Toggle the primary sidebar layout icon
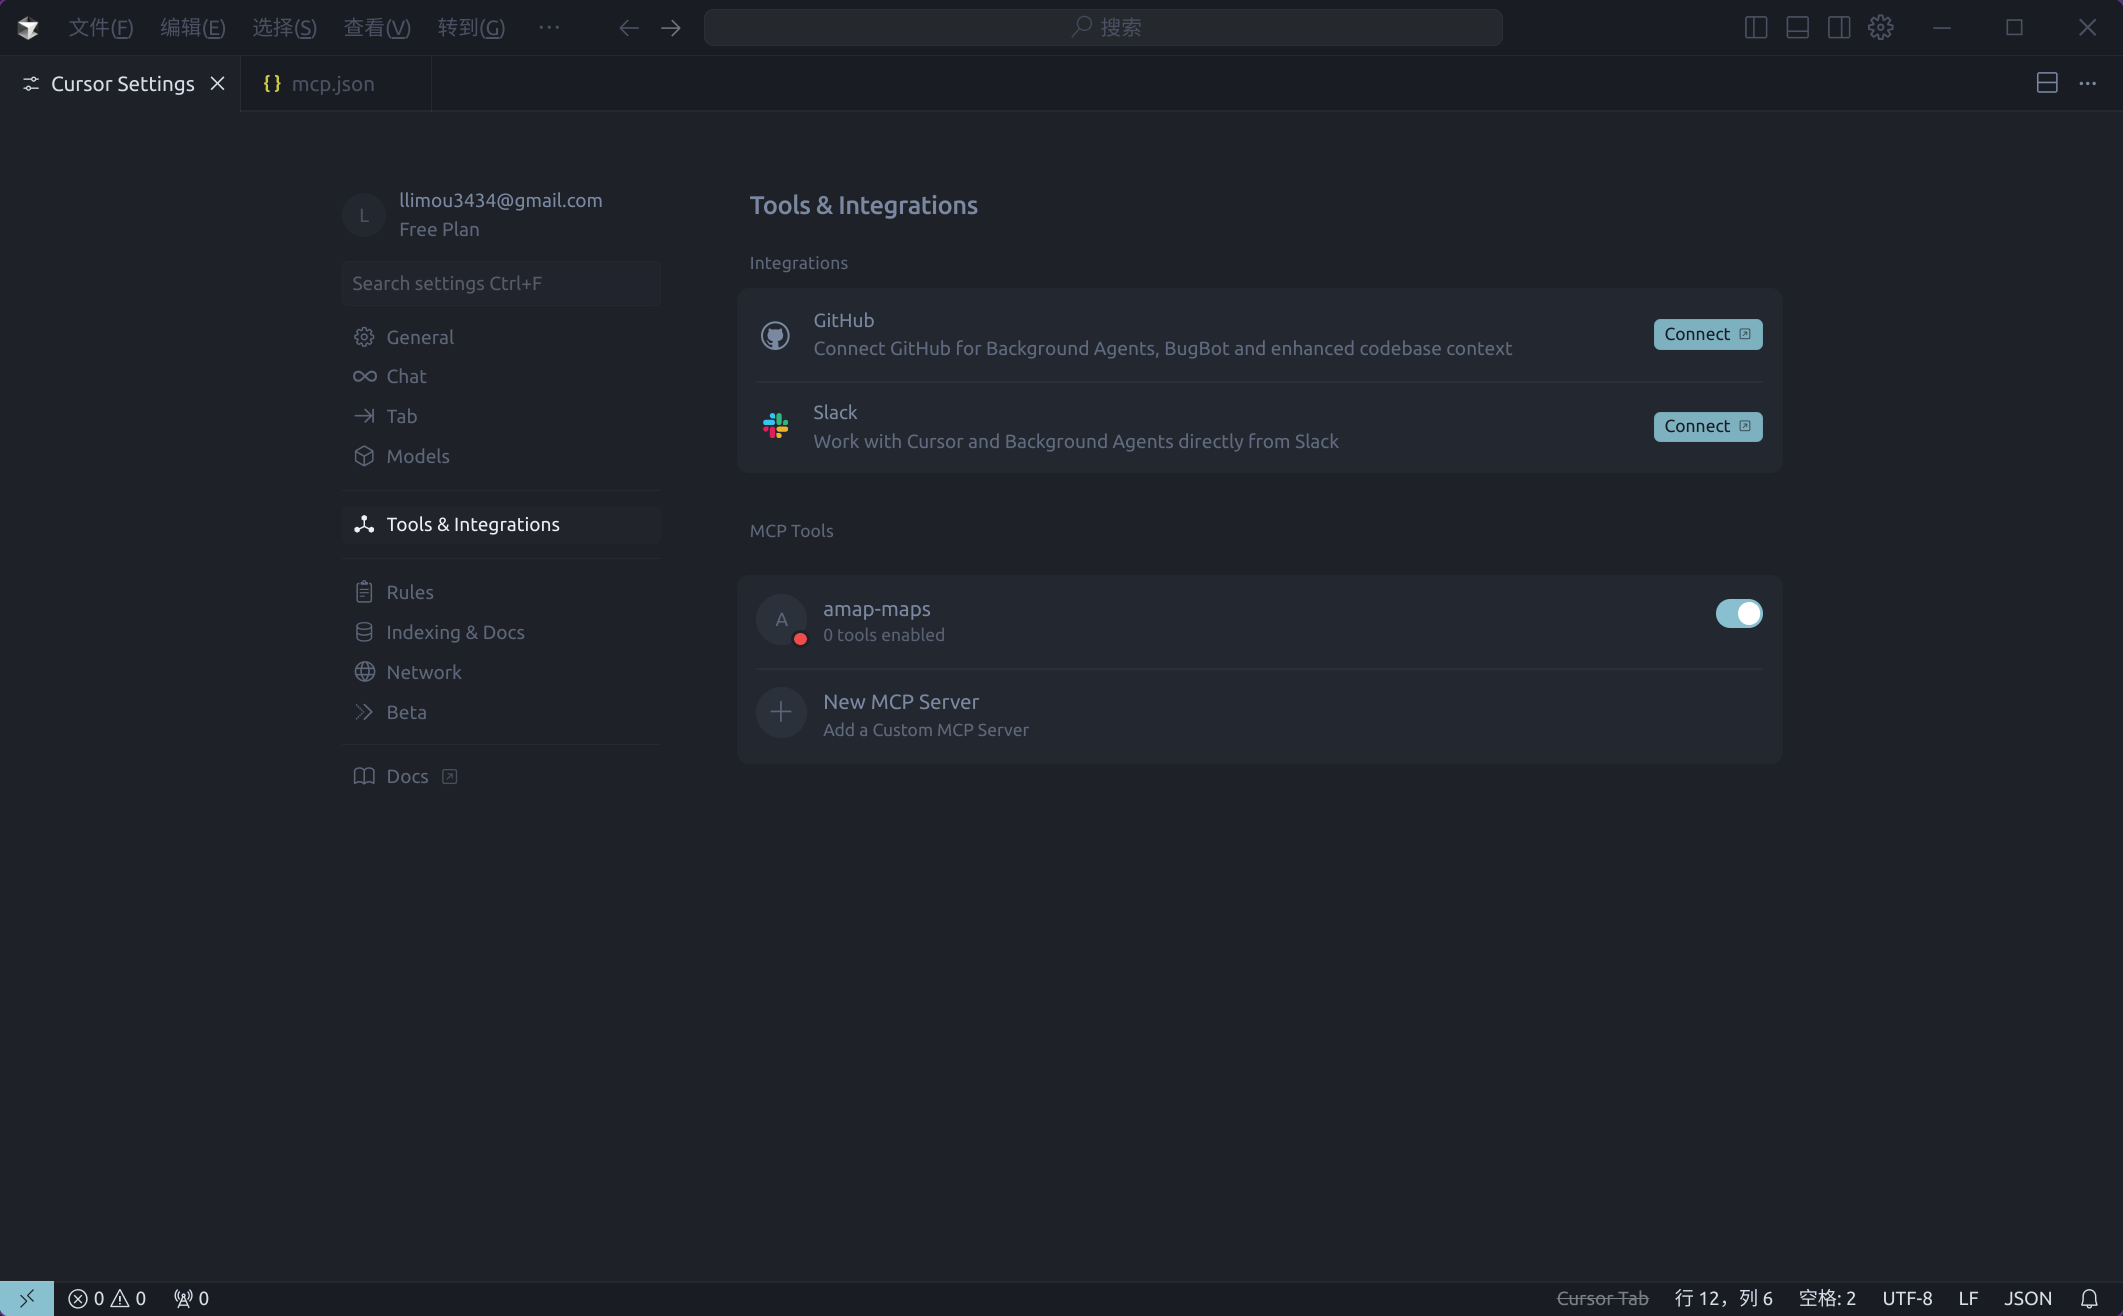Image resolution: width=2123 pixels, height=1316 pixels. point(1755,27)
